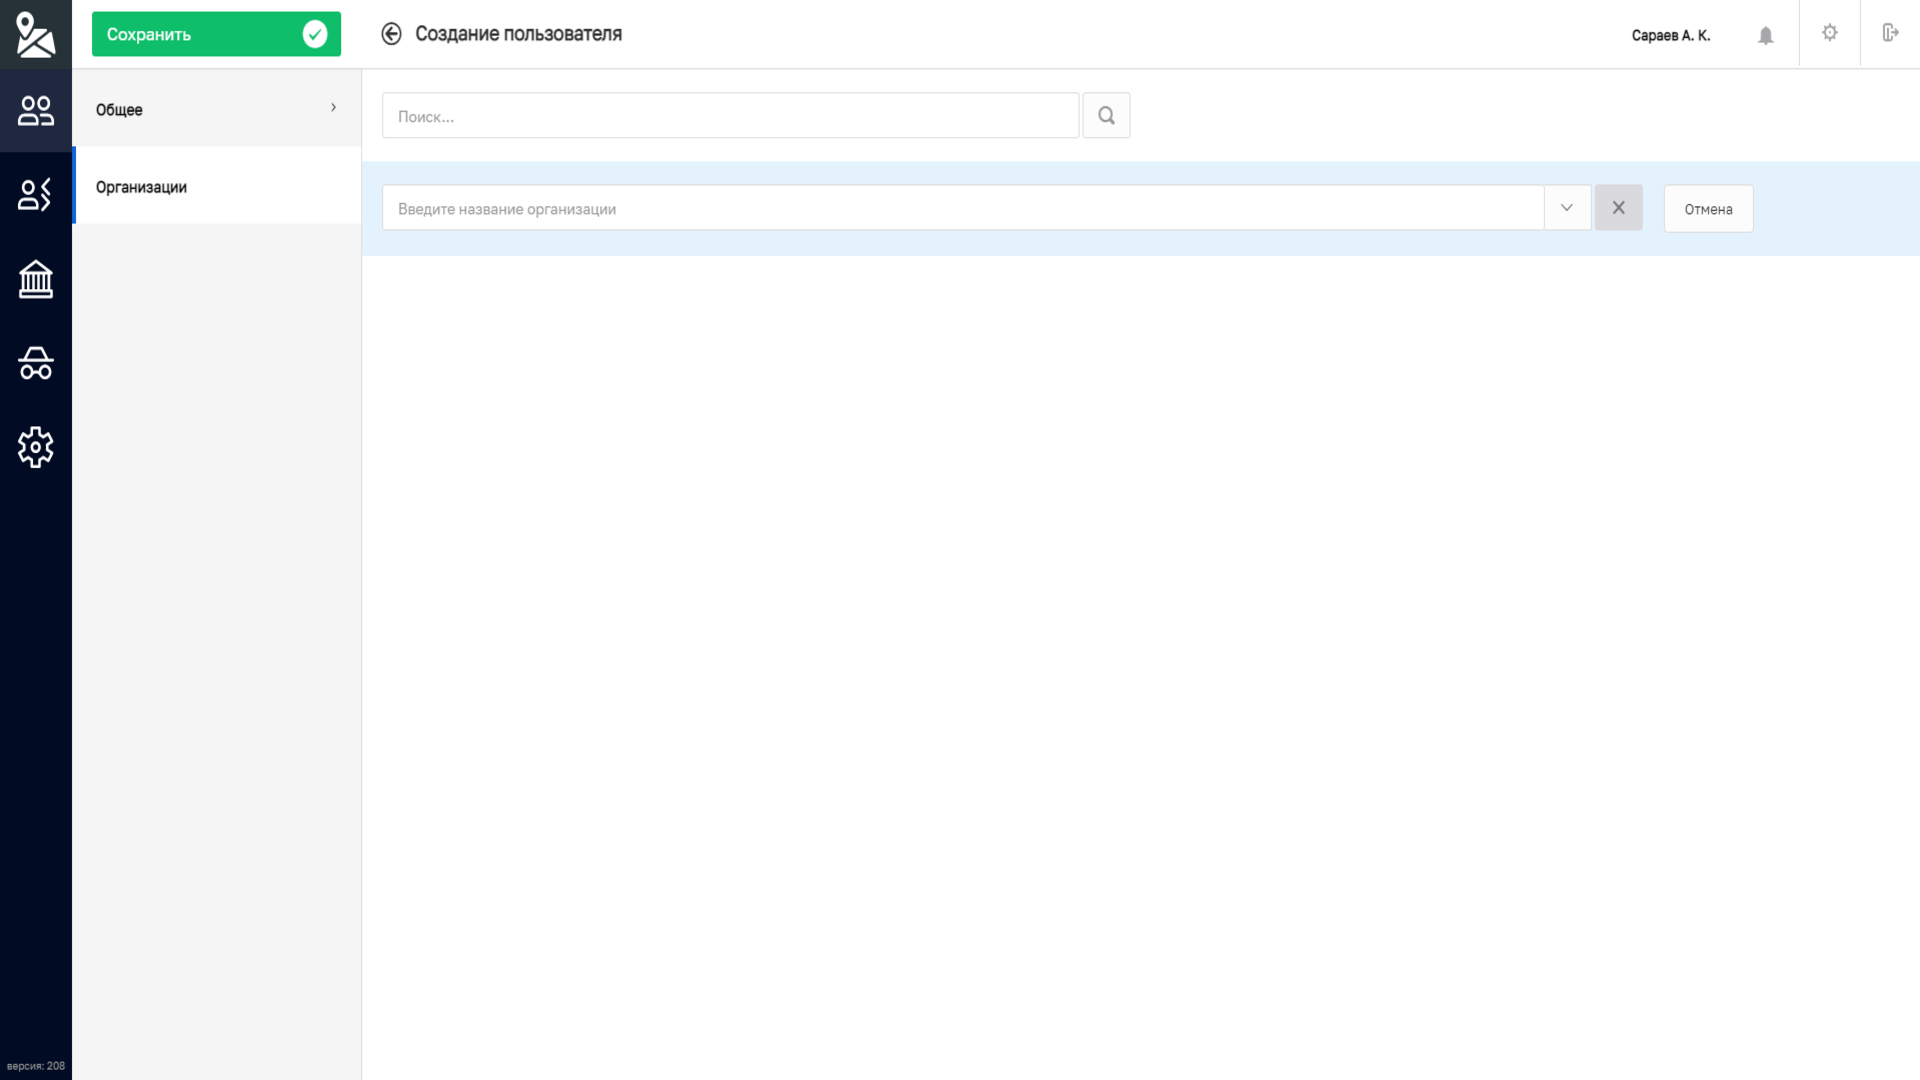Click the logout icon
Viewport: 1920px width, 1080px height.
pyautogui.click(x=1890, y=33)
